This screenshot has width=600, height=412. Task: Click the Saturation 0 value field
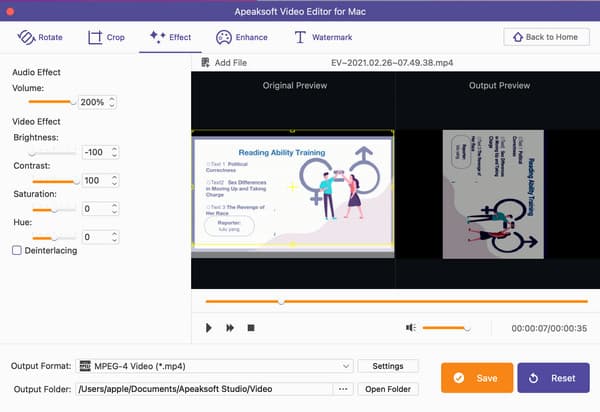pos(96,209)
